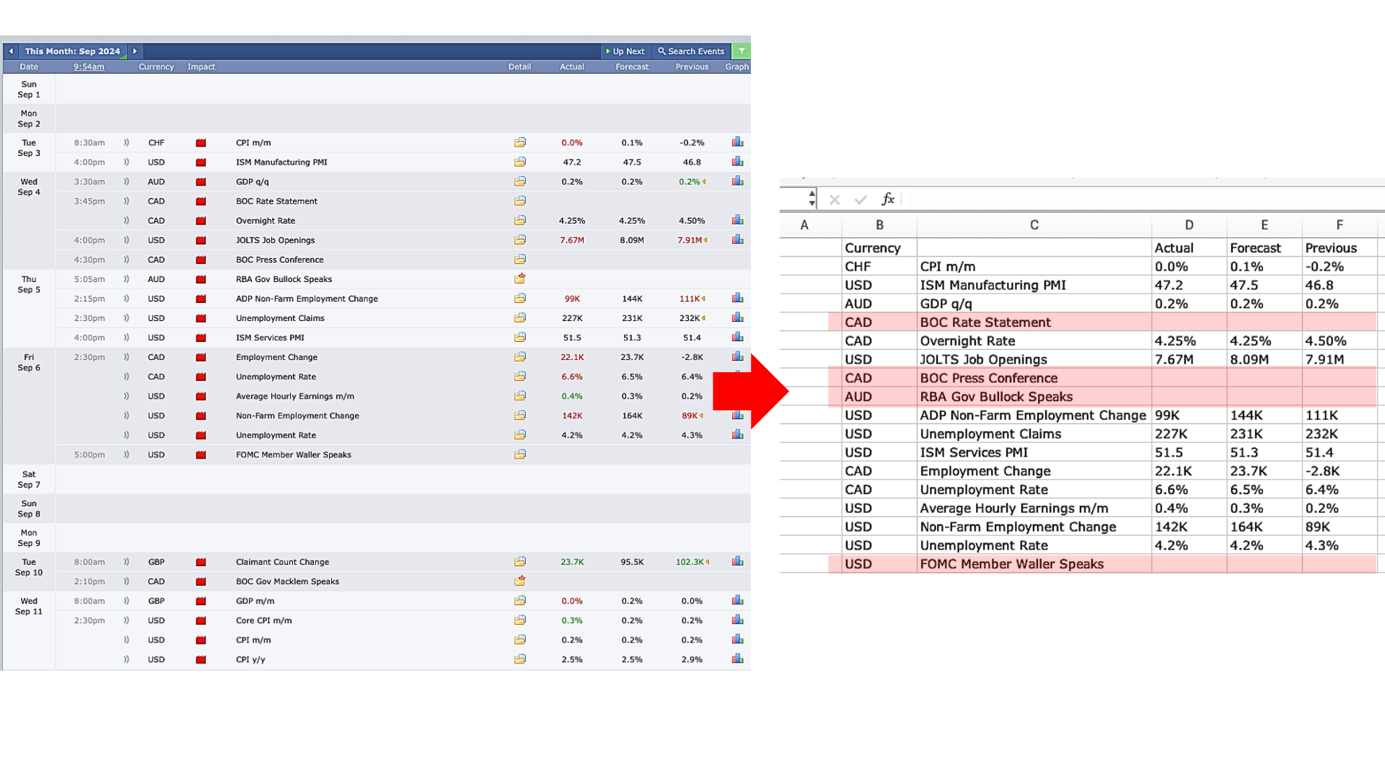
Task: Open graph icon for ISM Manufacturing PMI
Action: 737,162
